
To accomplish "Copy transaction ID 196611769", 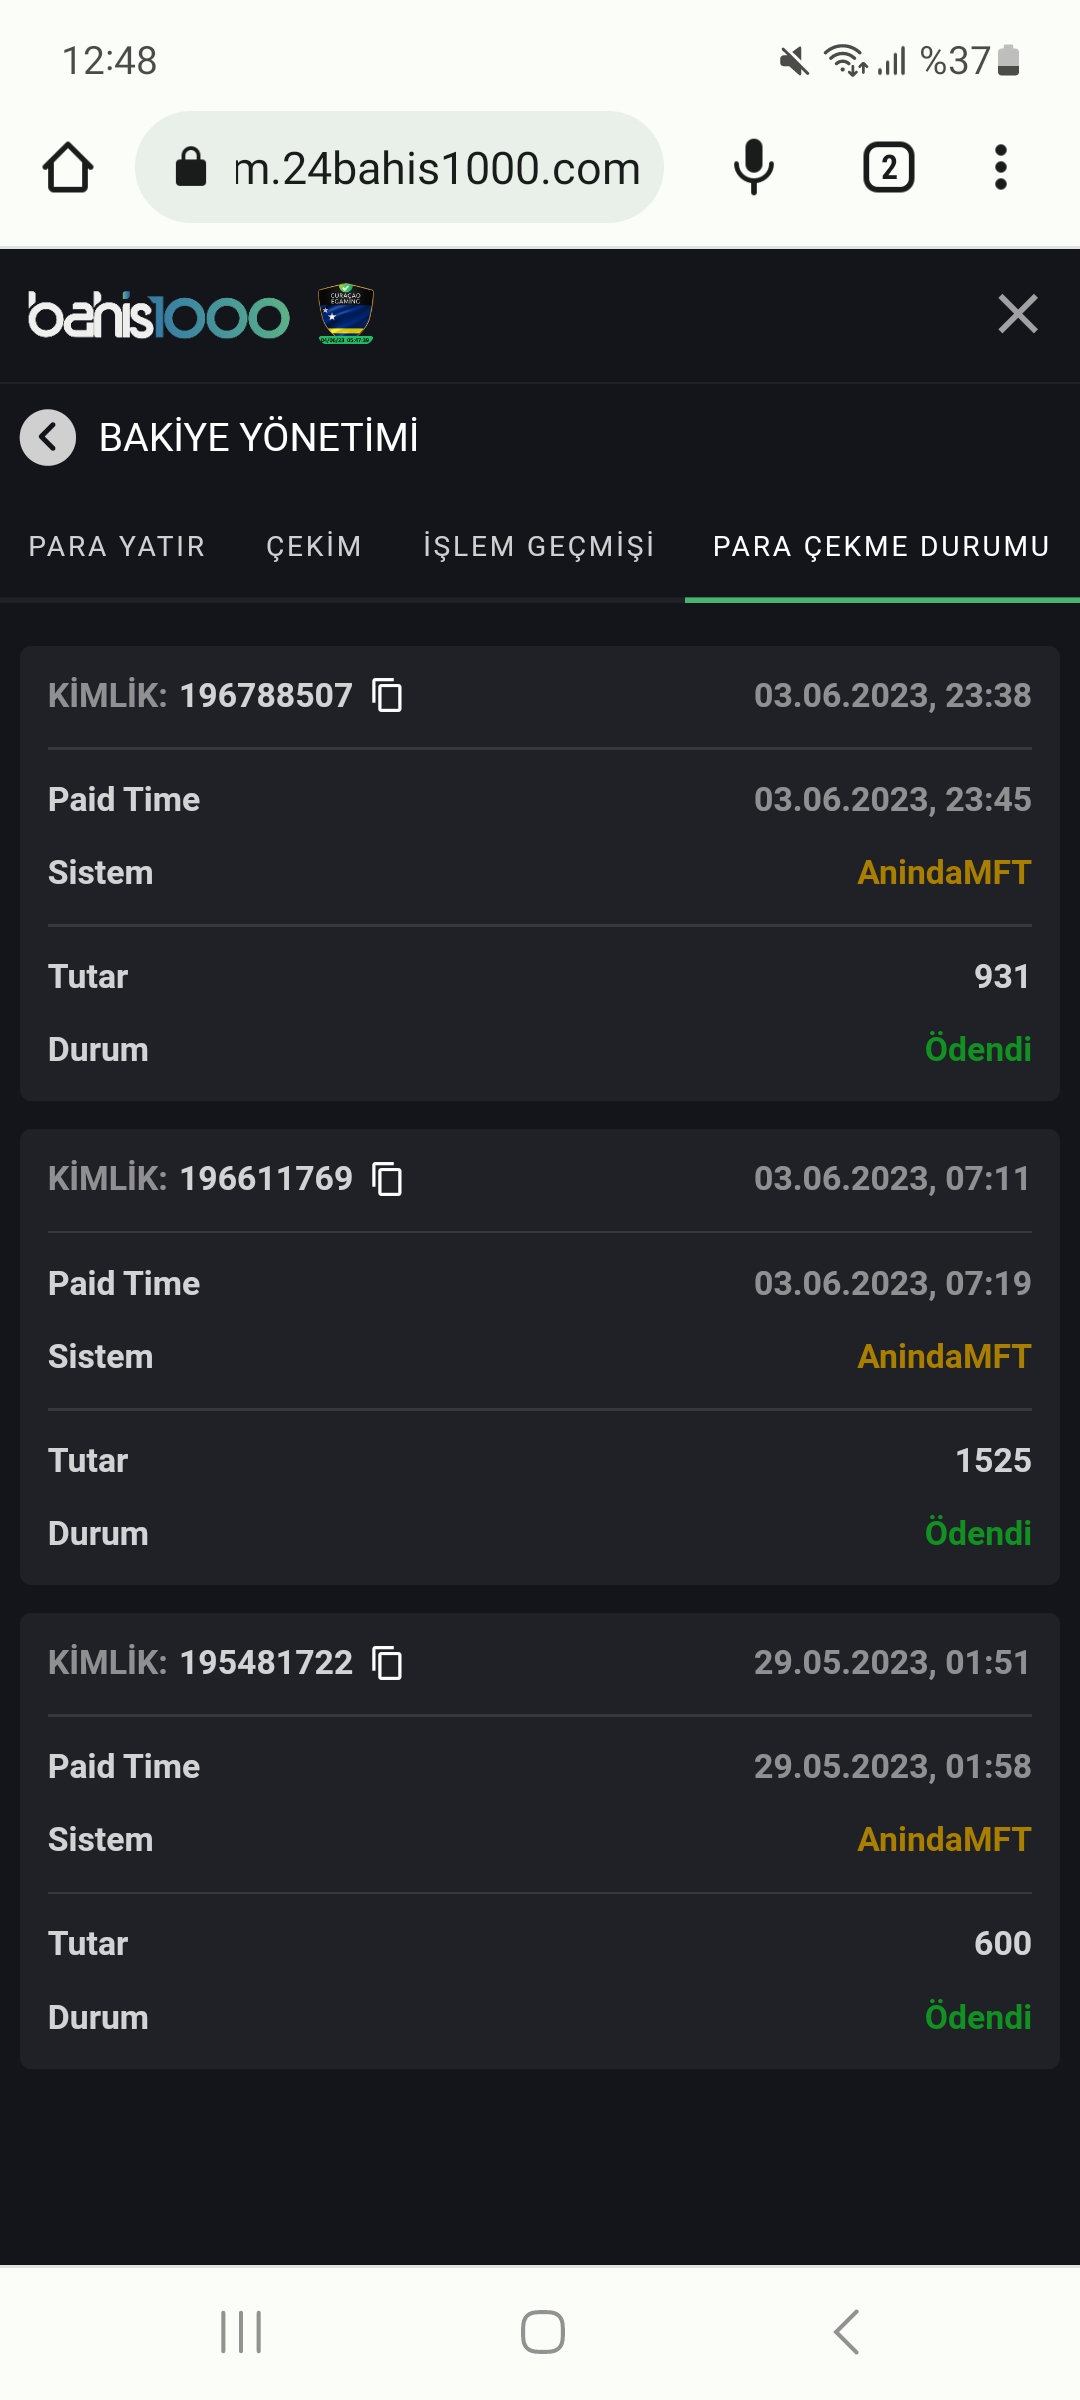I will 387,1179.
